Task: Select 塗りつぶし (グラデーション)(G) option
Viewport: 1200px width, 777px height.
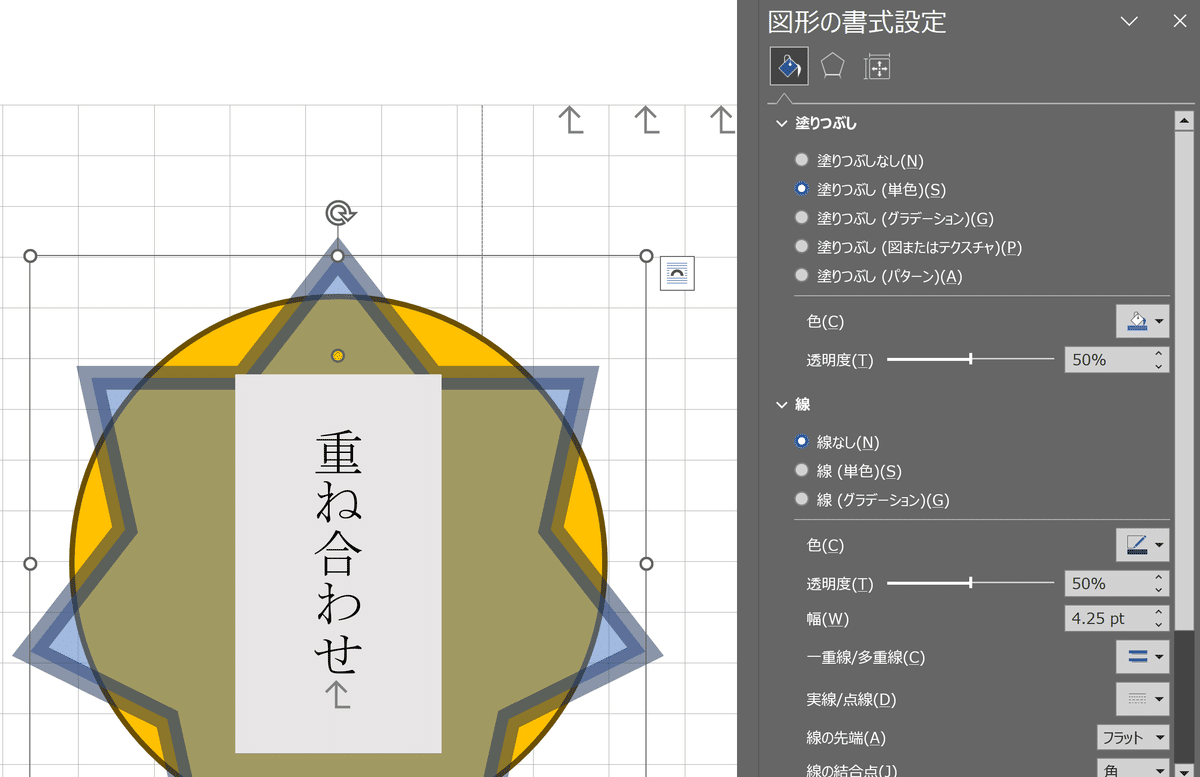Action: tap(801, 218)
